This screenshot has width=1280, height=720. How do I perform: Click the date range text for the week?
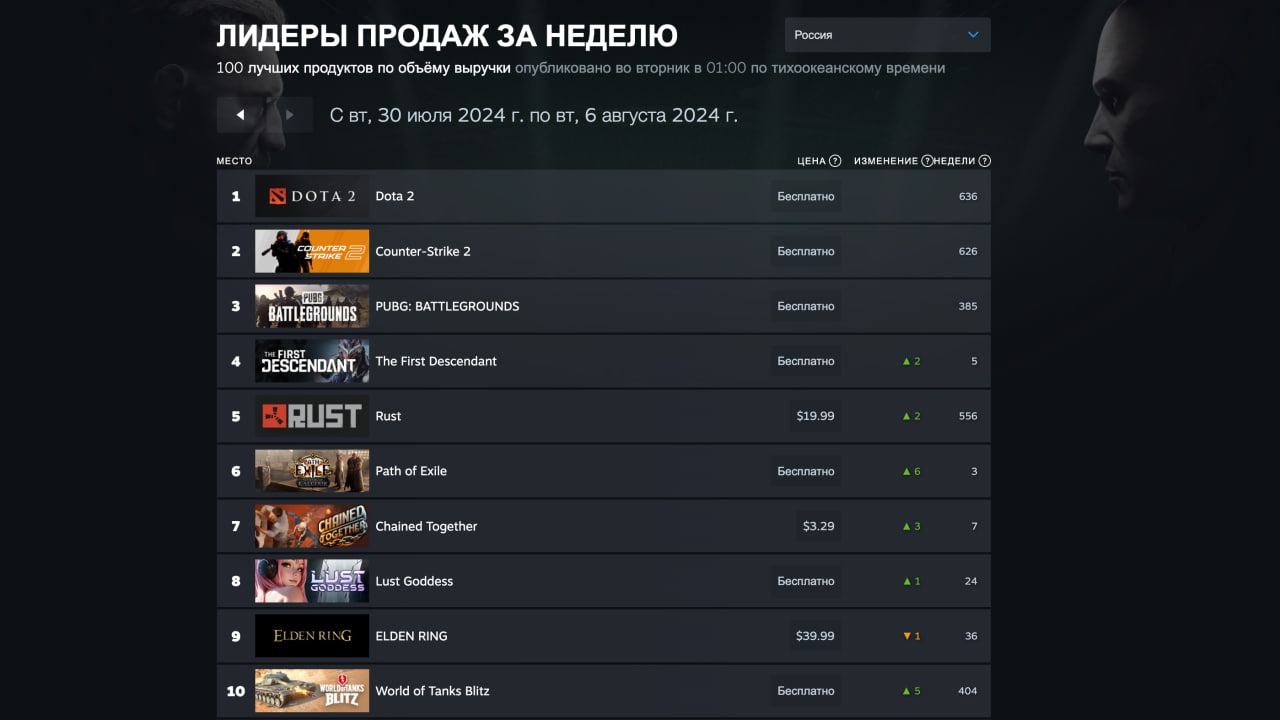[x=534, y=115]
